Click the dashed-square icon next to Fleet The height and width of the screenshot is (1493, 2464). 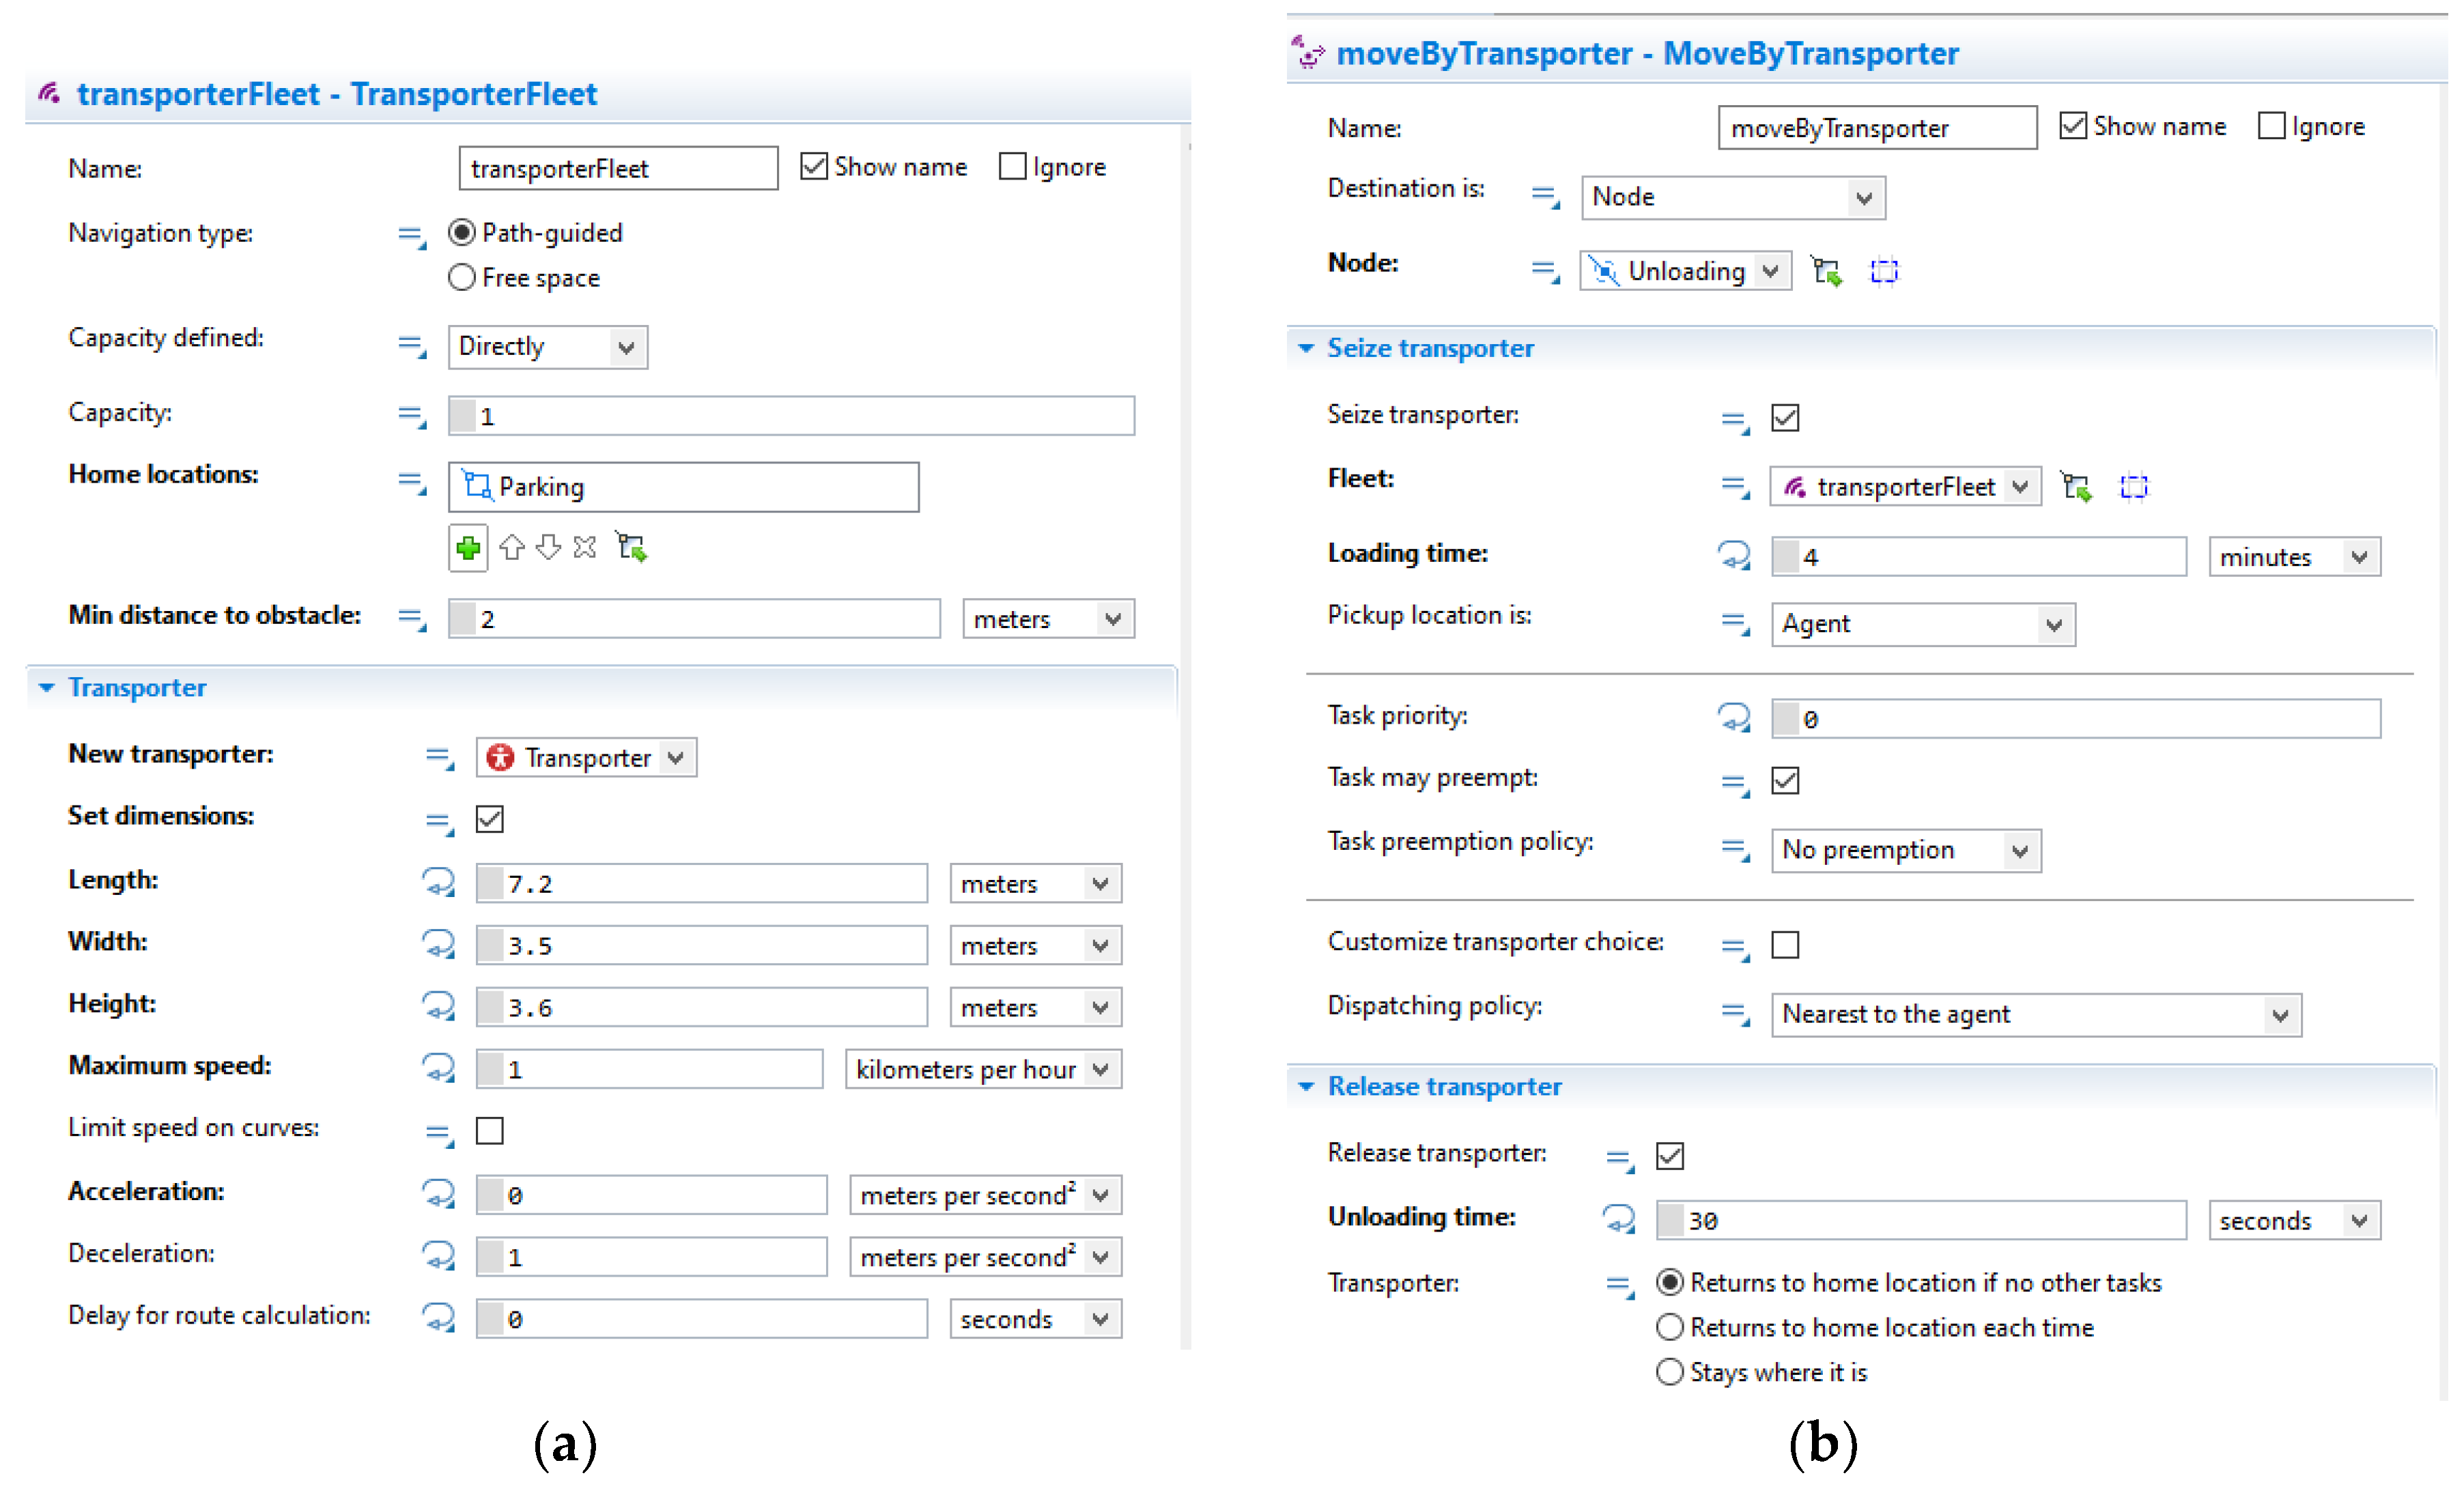click(2133, 487)
